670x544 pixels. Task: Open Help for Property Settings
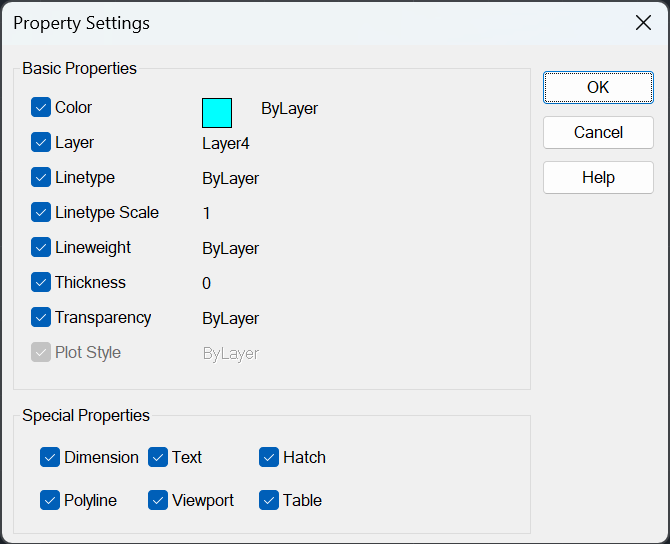click(598, 177)
